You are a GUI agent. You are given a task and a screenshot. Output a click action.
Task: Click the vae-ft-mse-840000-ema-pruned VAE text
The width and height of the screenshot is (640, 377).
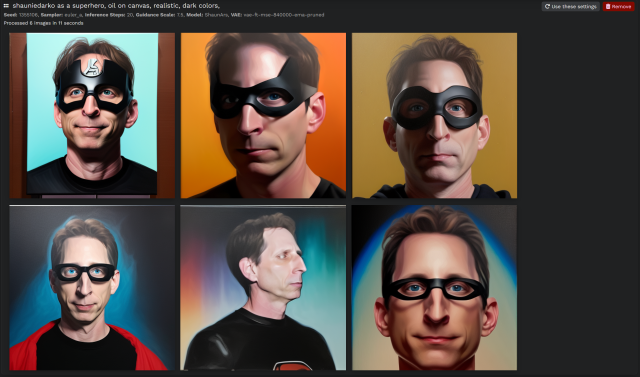(x=284, y=15)
